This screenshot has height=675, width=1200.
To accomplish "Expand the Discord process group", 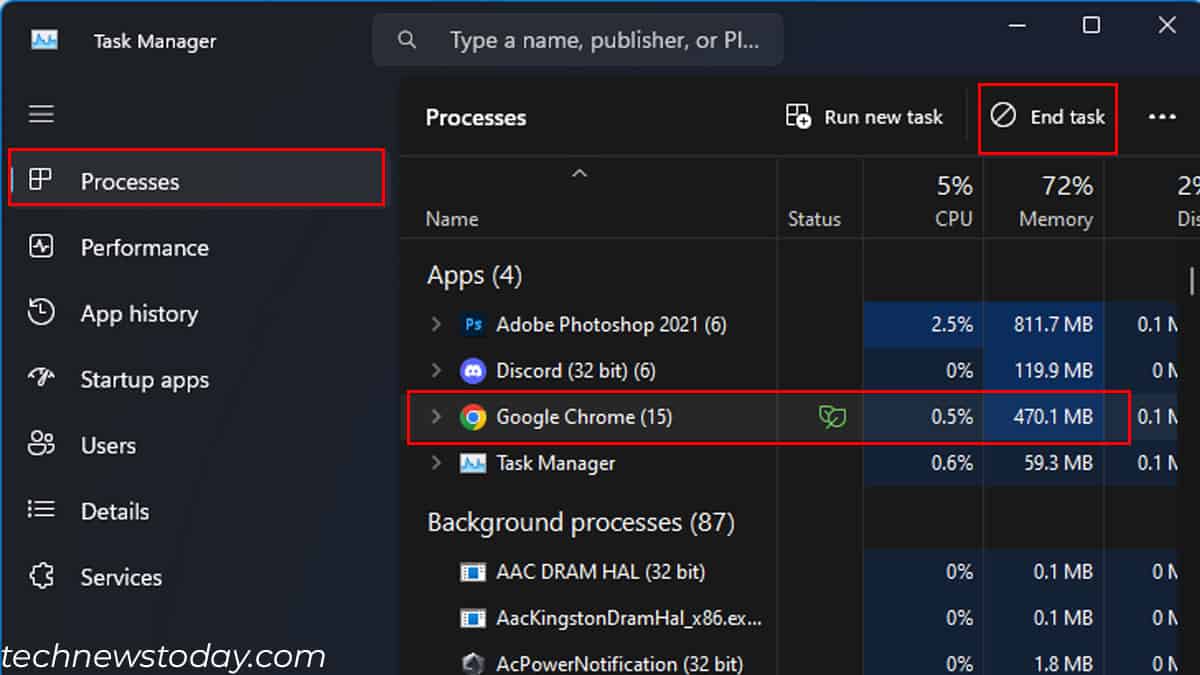I will pos(436,371).
